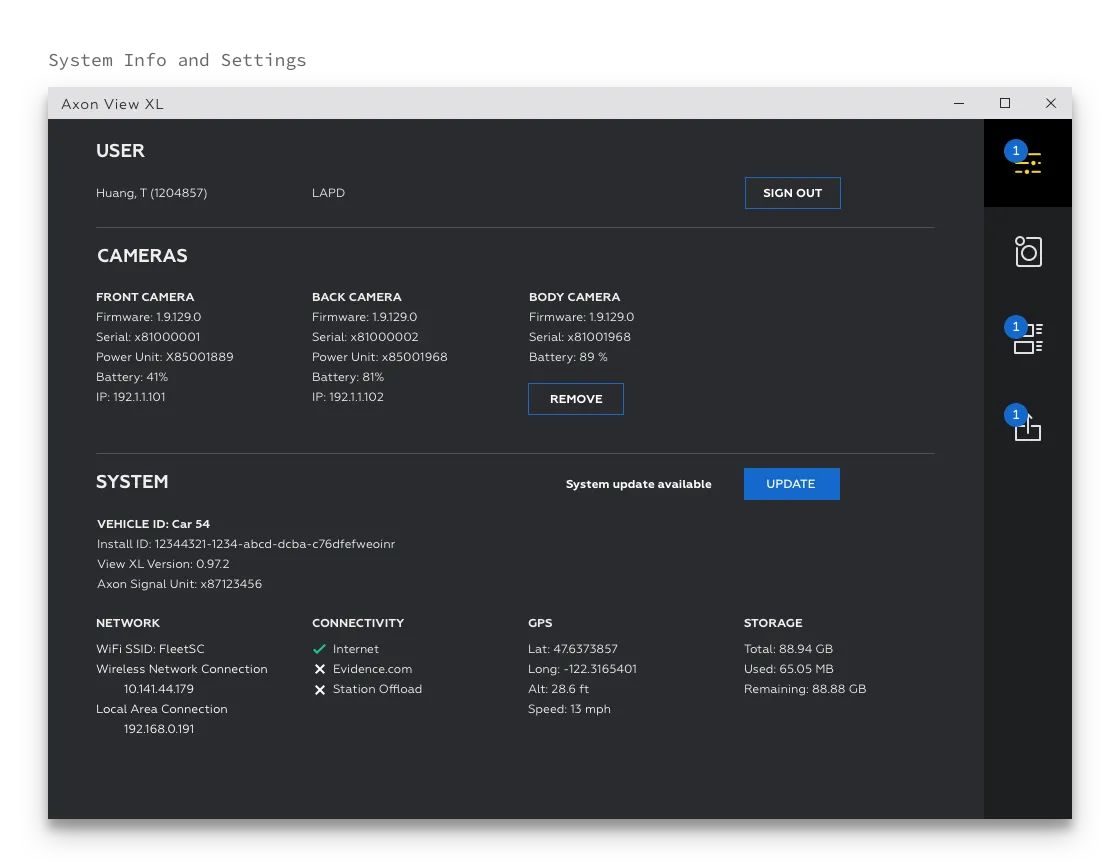Click the Evidence.com connectivity label
The width and height of the screenshot is (1120, 867).
tap(372, 668)
